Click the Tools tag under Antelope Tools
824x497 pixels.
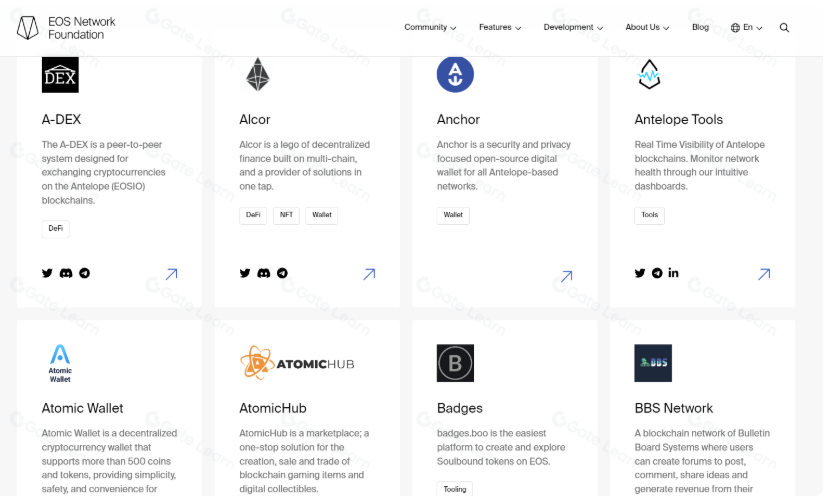point(649,215)
